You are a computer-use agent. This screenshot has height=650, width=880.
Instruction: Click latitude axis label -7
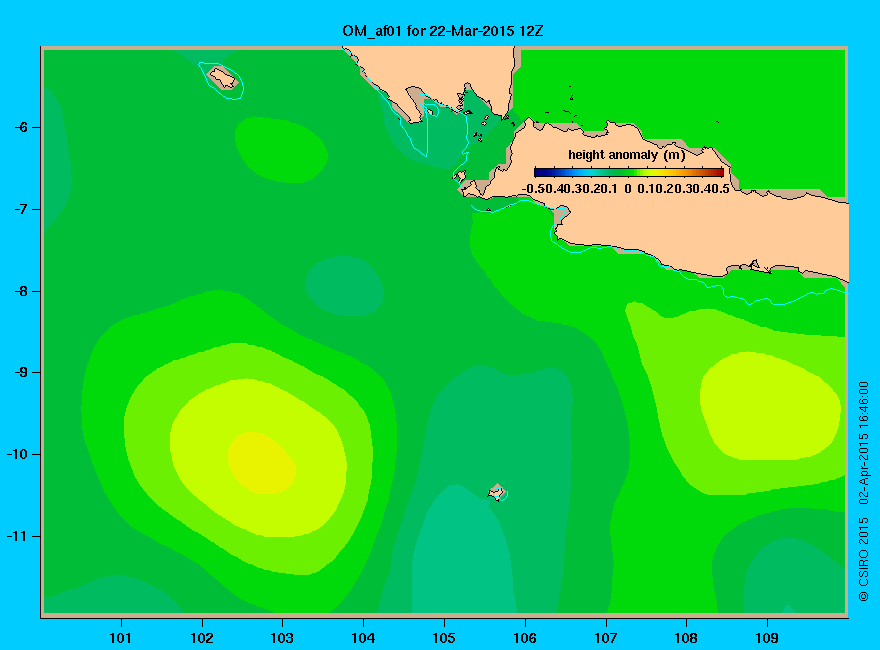(21, 209)
